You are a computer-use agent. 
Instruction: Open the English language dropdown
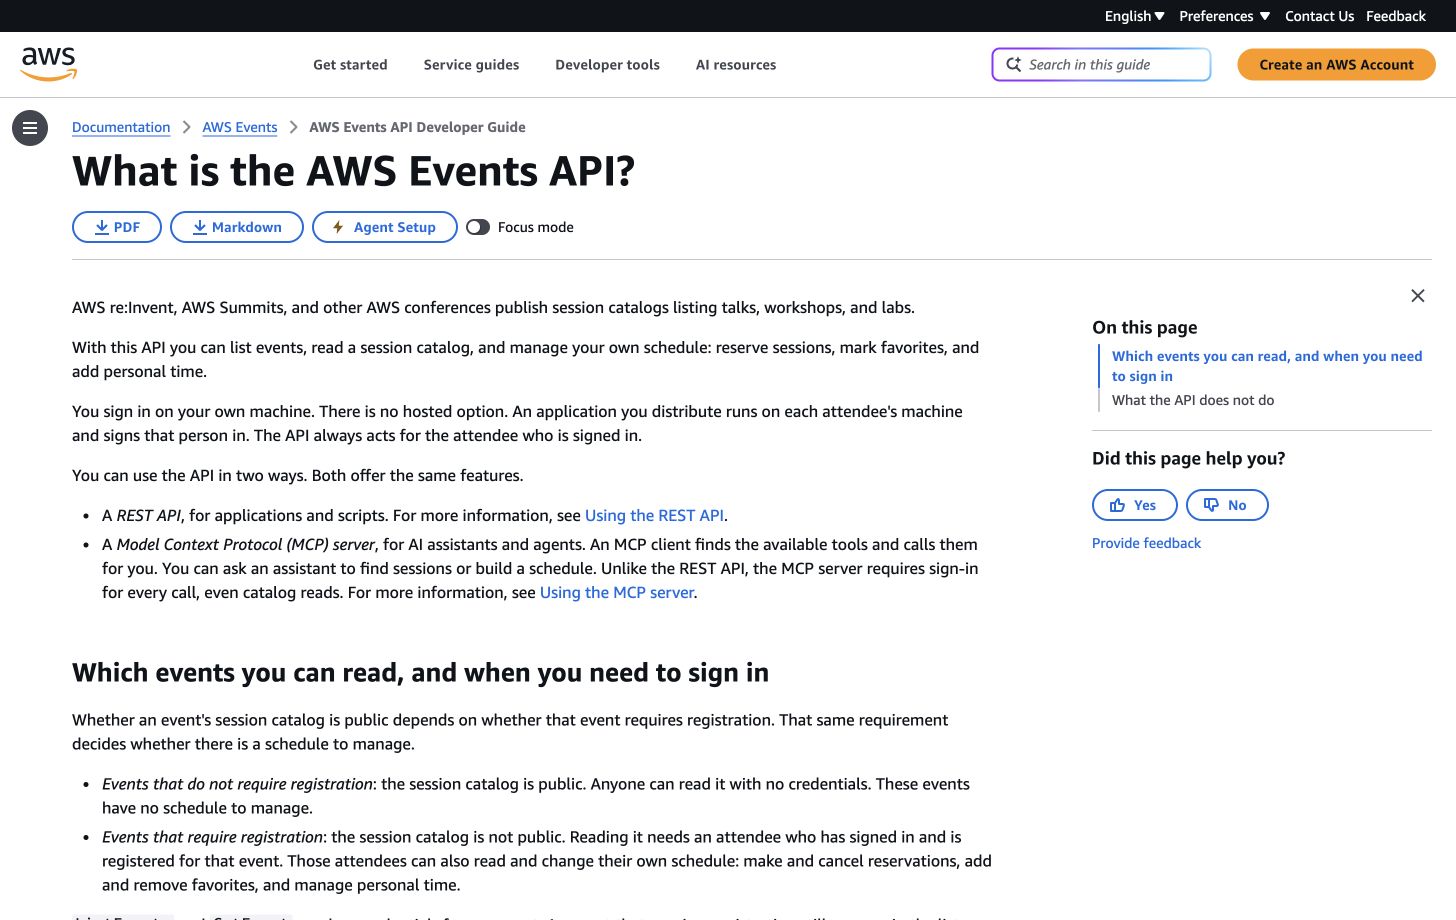click(x=1134, y=16)
